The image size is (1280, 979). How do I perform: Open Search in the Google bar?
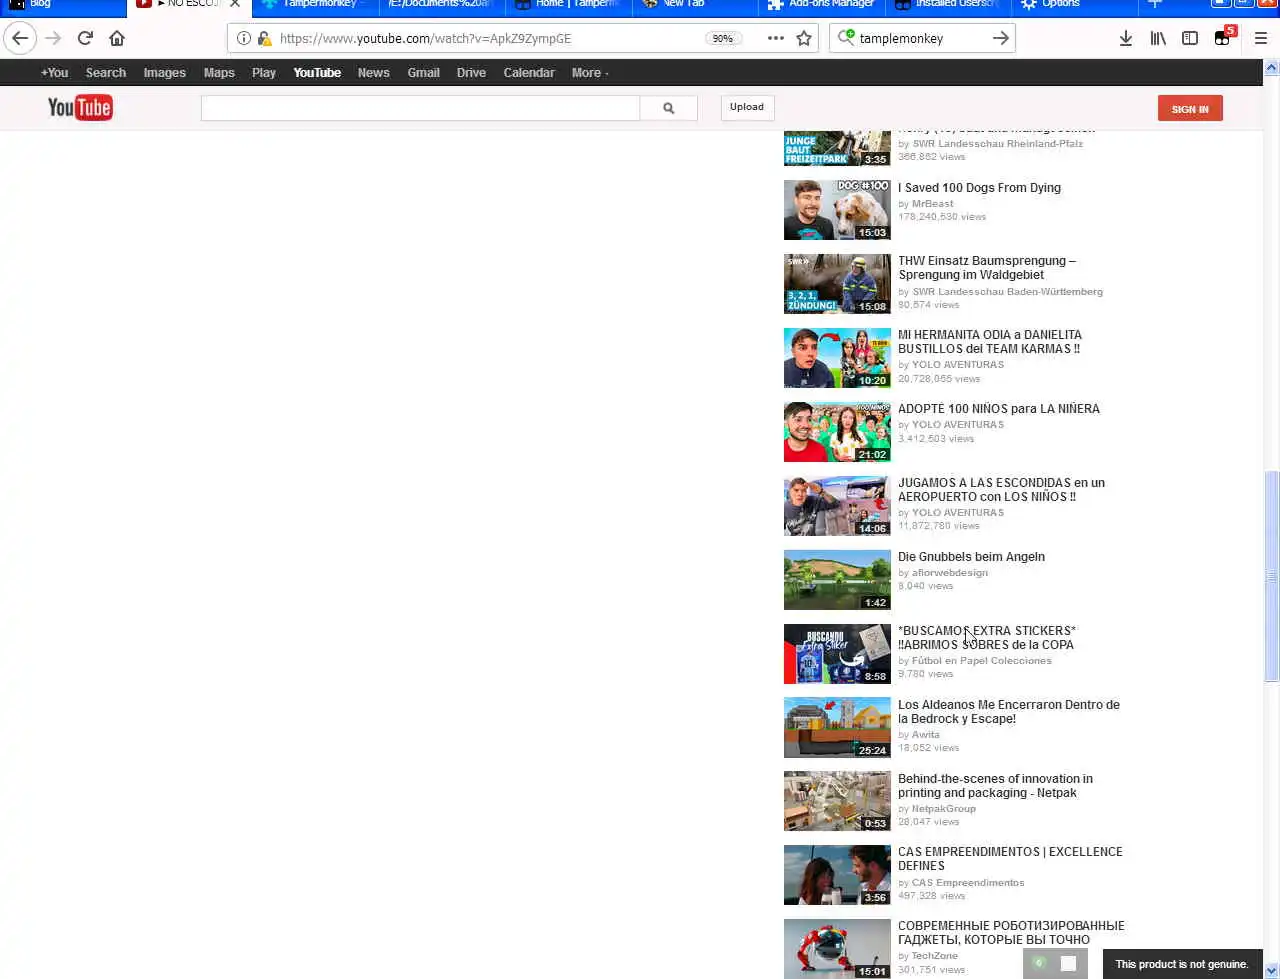point(106,73)
